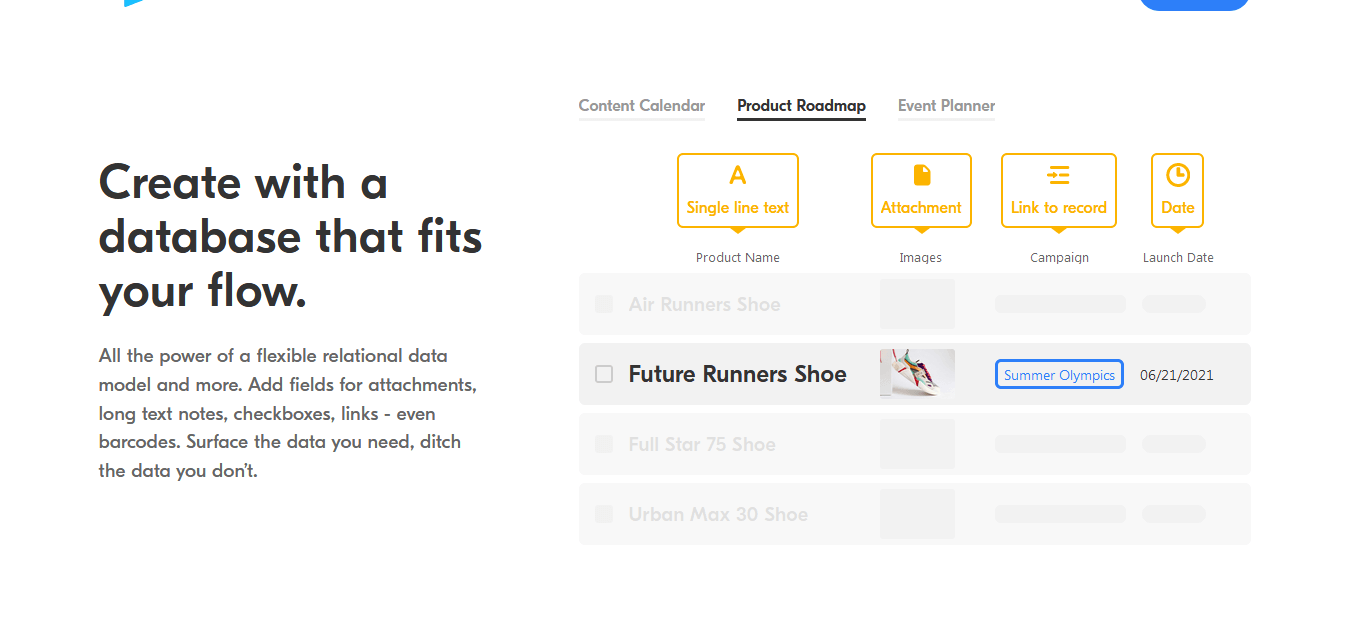Click the 06/21/2021 launch date
The width and height of the screenshot is (1349, 641).
1177,375
